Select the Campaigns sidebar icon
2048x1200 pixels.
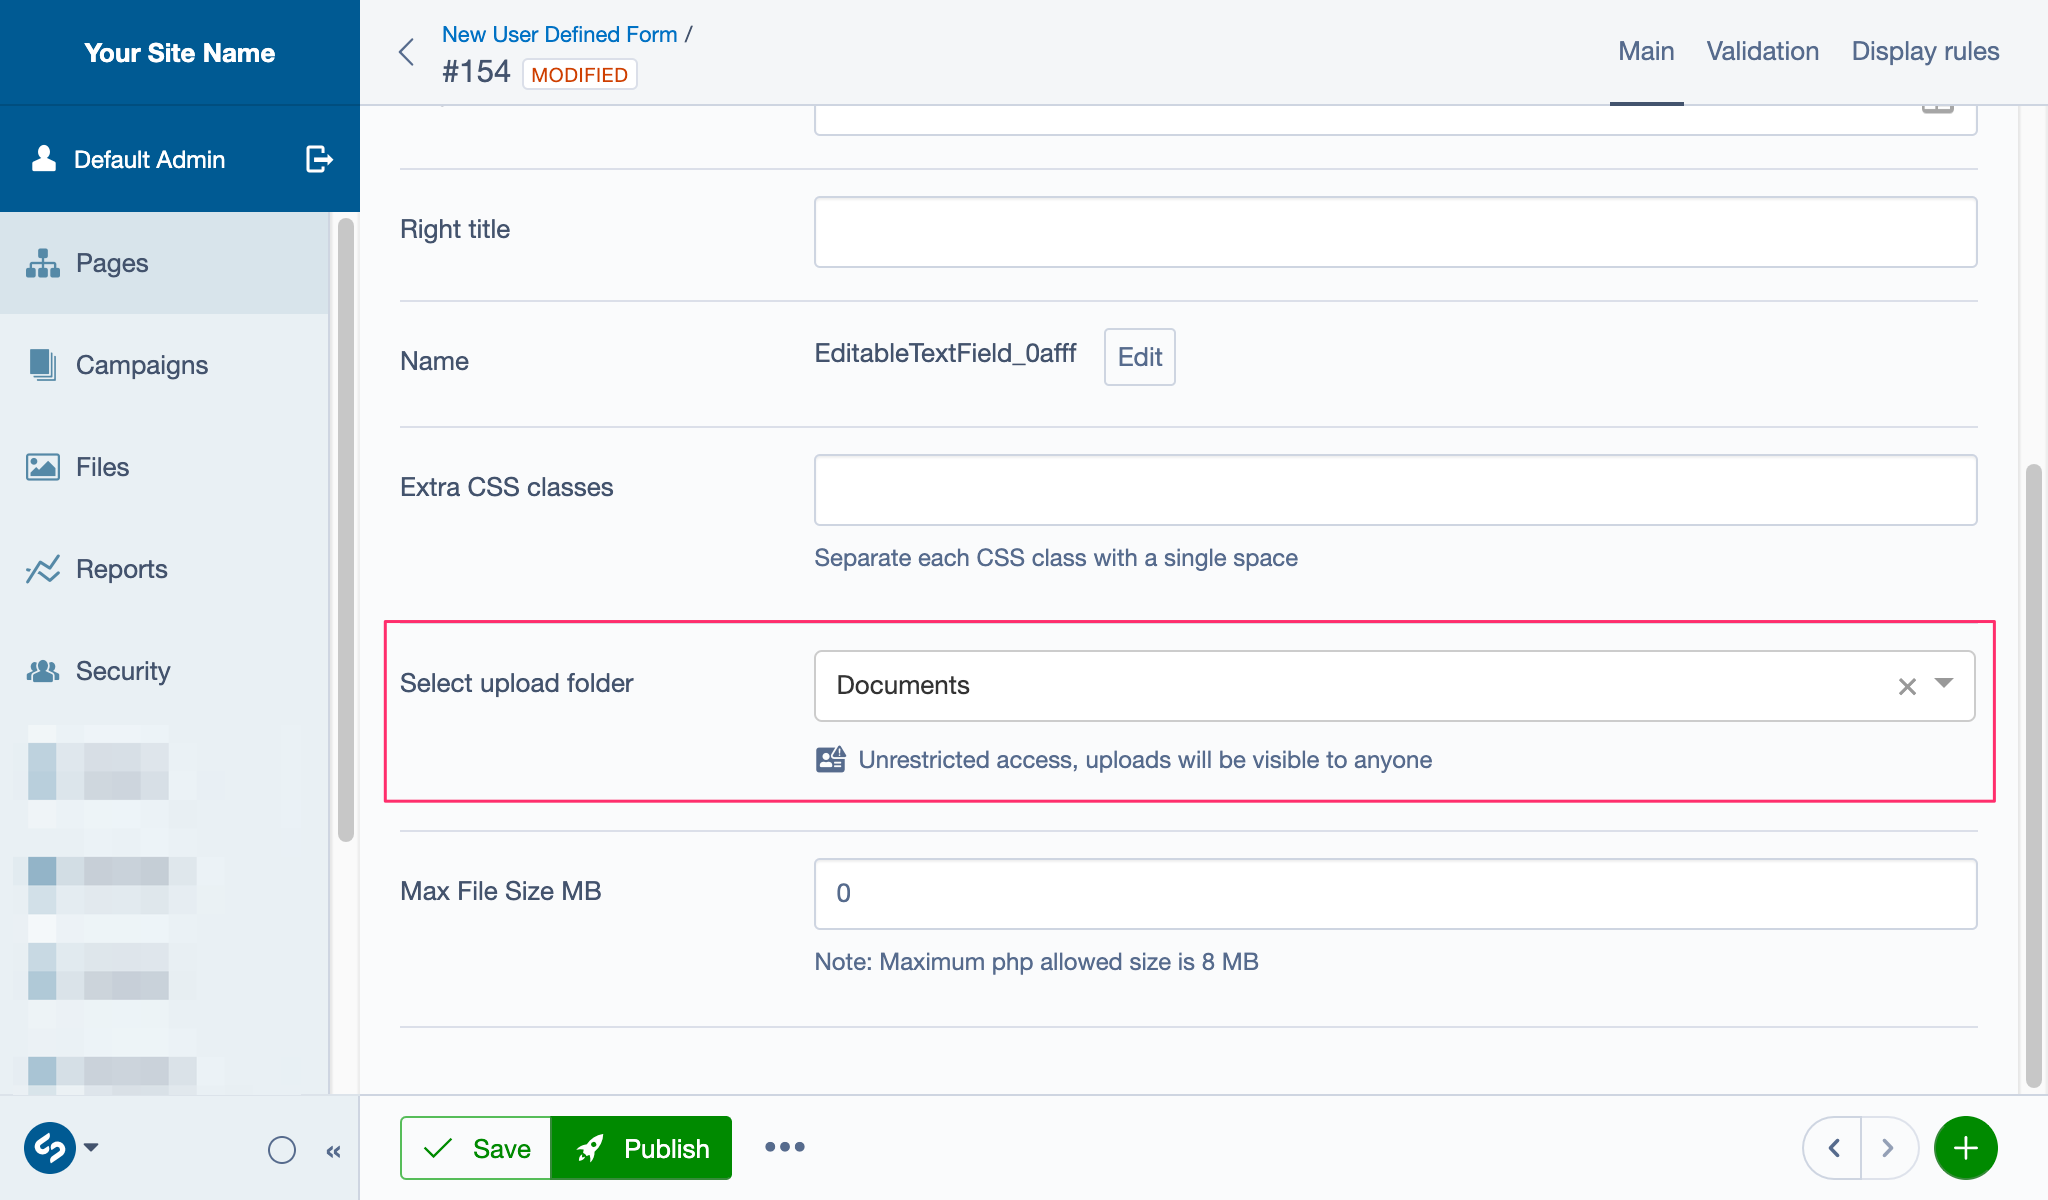42,365
